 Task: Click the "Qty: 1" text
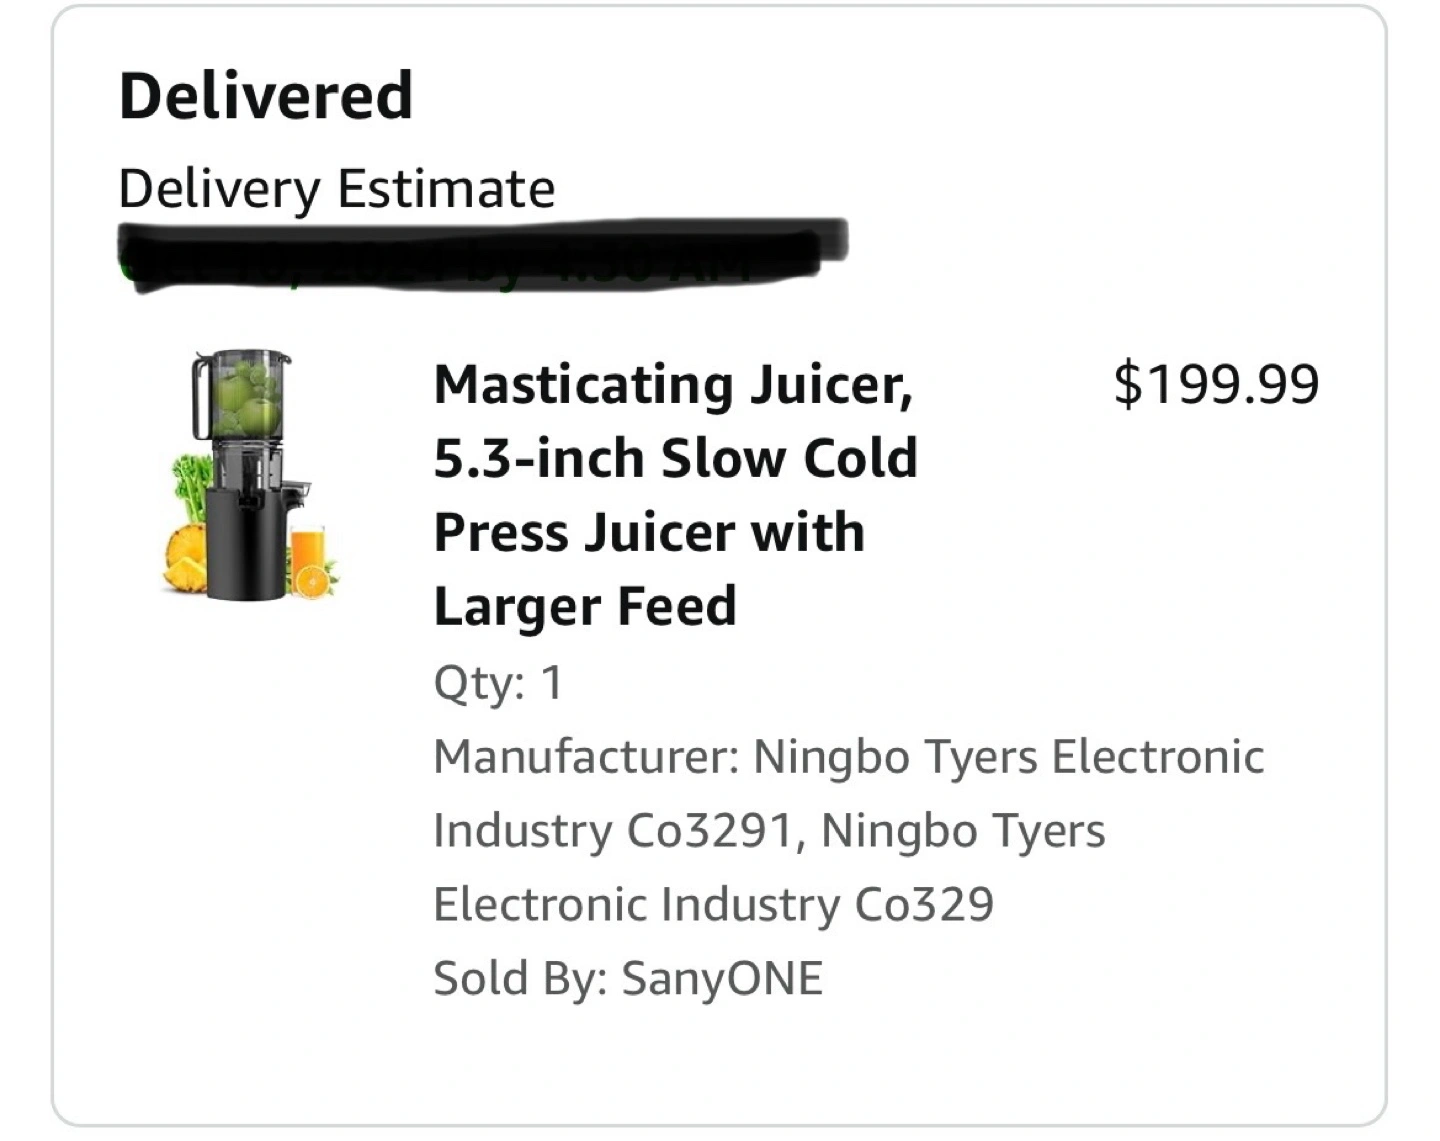498,684
